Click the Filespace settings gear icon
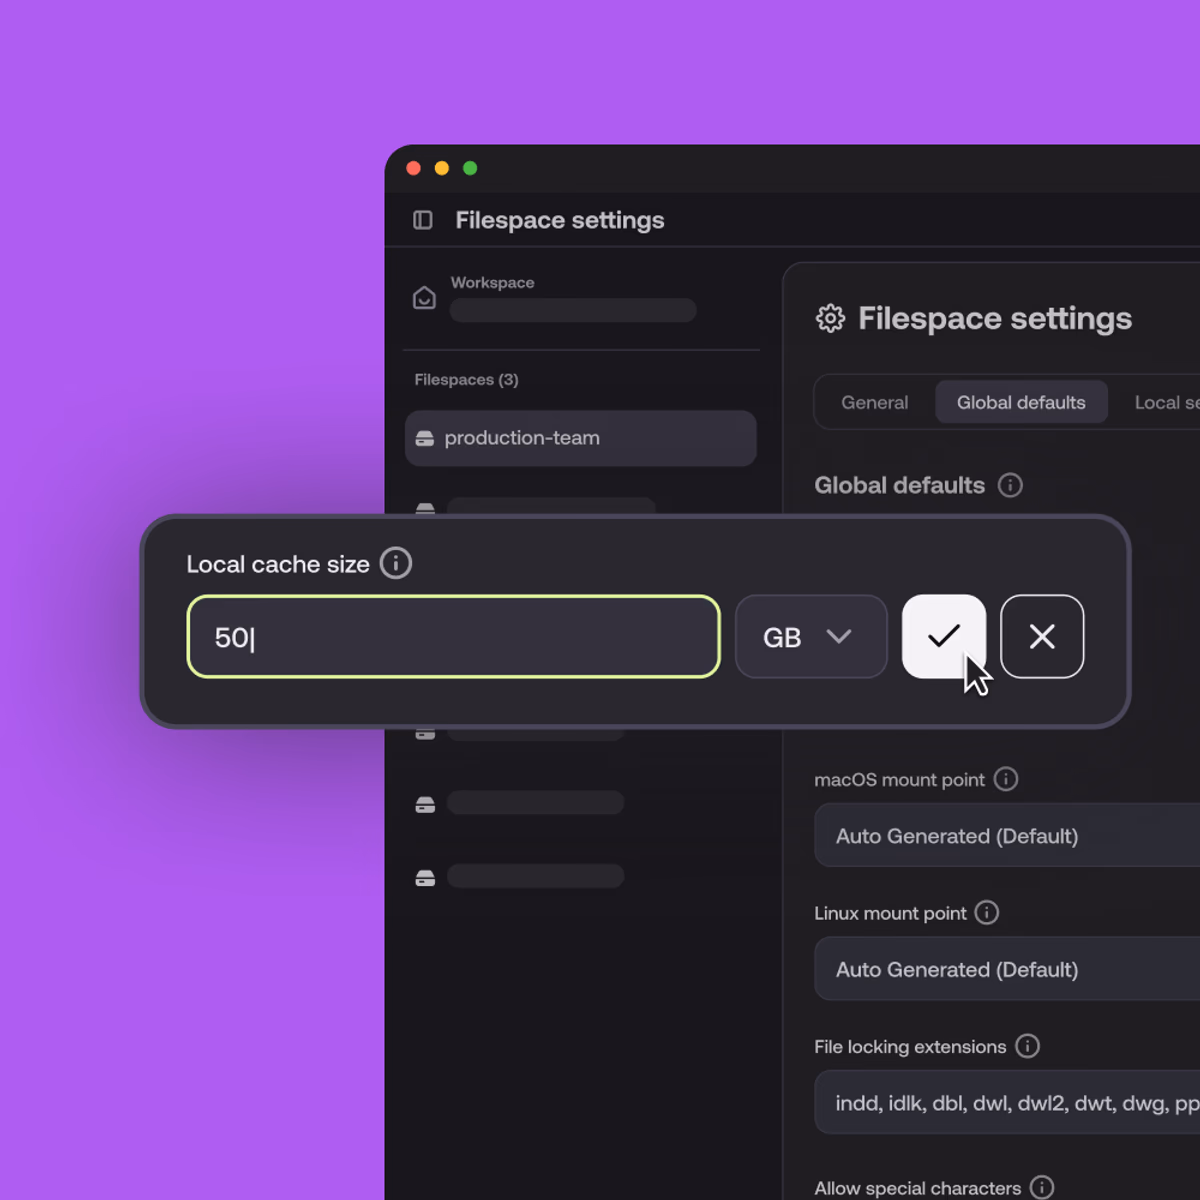This screenshot has height=1200, width=1200. click(x=830, y=318)
